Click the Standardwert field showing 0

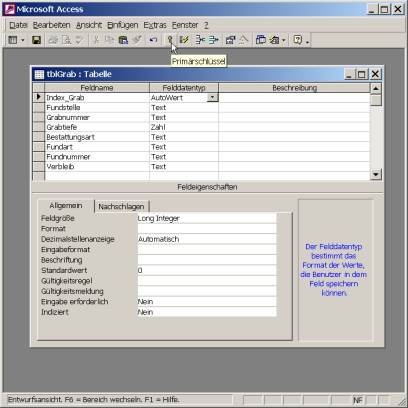[x=207, y=270]
